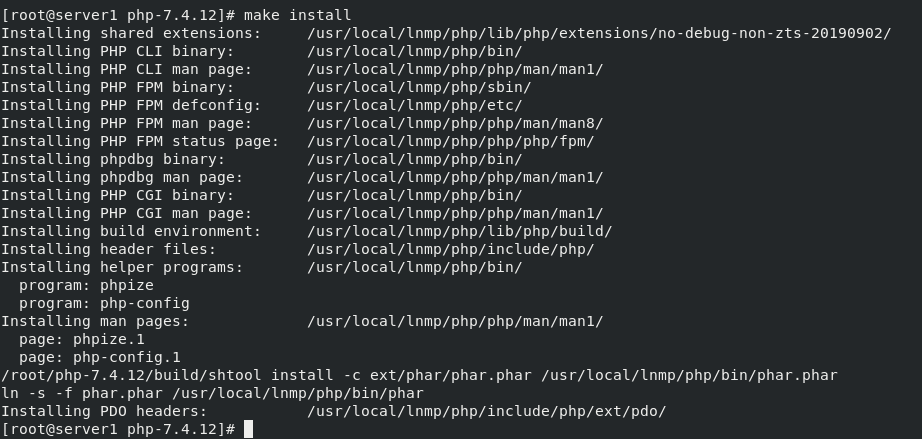Click the FPM status page path
The width and height of the screenshot is (922, 439).
pyautogui.click(x=450, y=141)
